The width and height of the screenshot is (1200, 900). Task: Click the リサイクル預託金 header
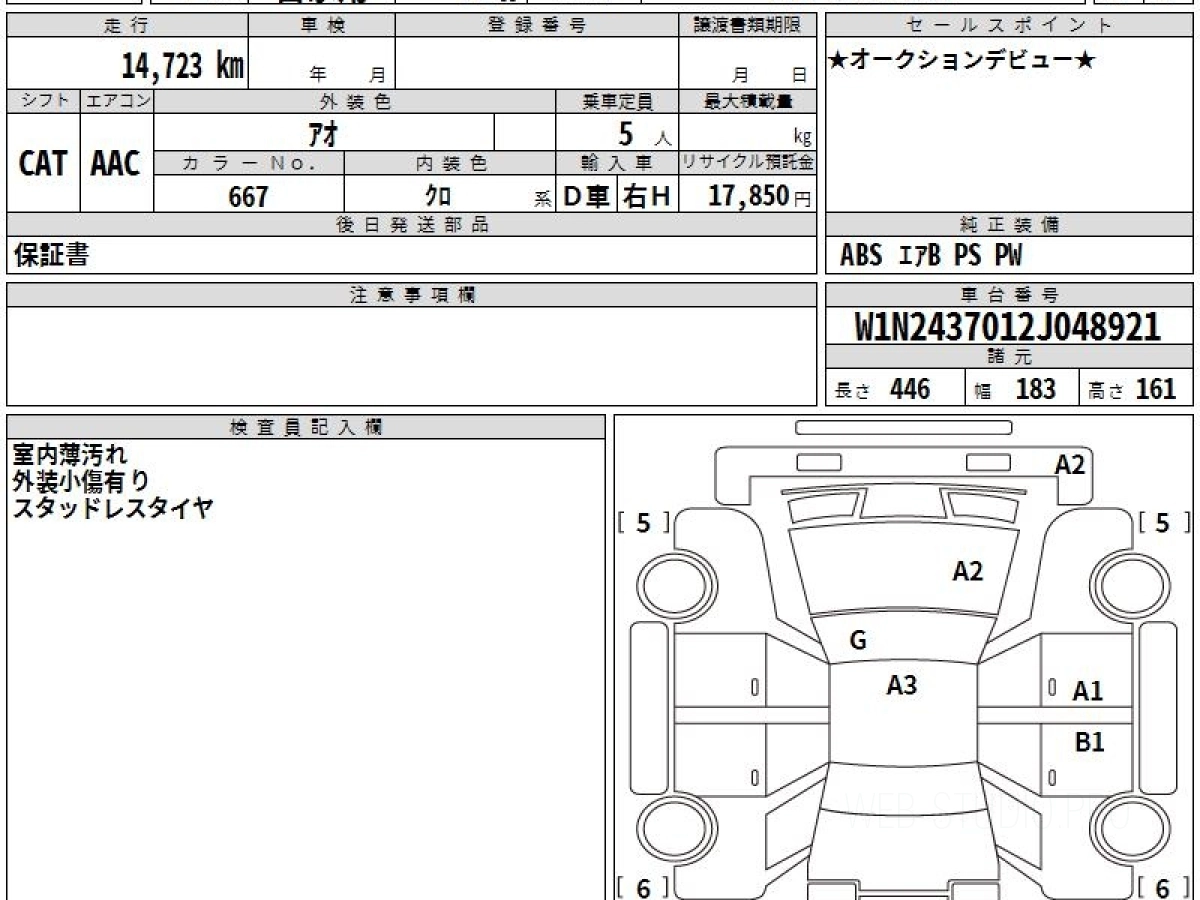click(x=747, y=163)
